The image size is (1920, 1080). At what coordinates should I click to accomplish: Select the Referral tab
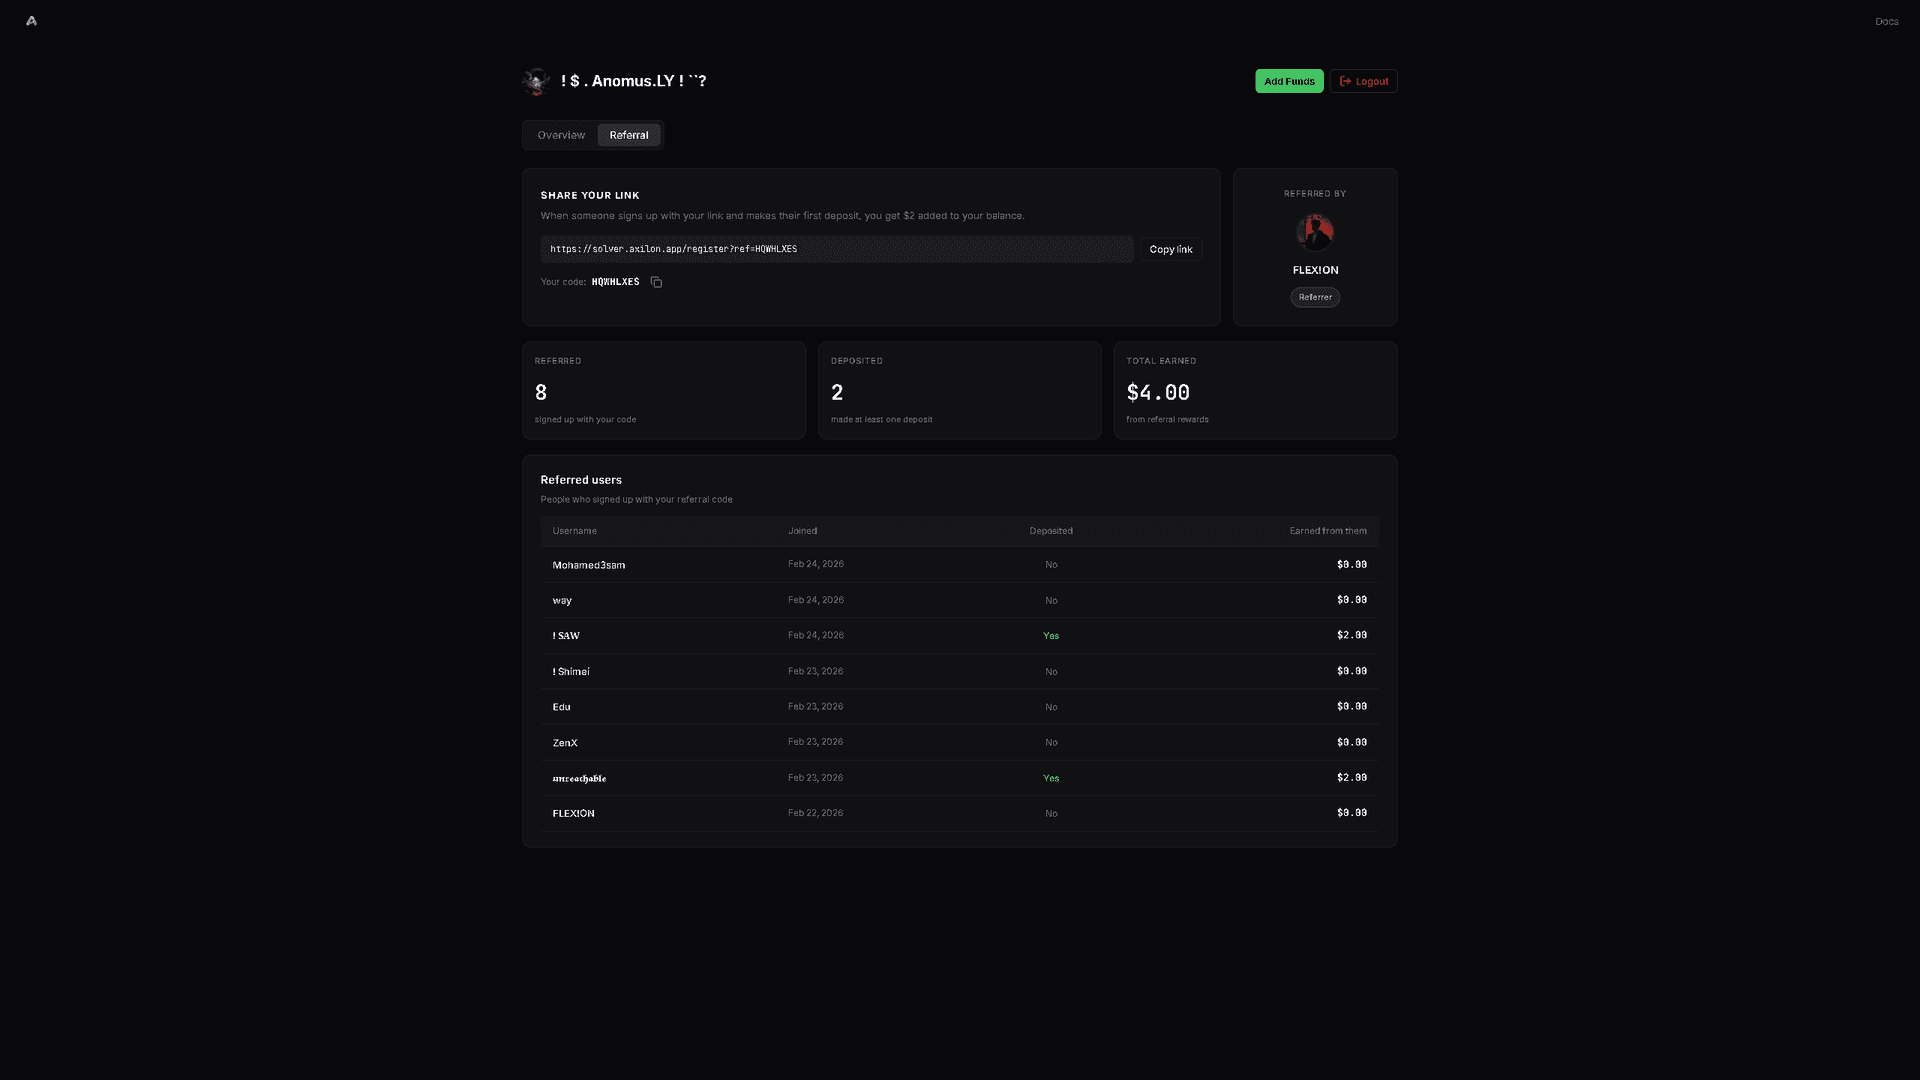[x=628, y=135]
